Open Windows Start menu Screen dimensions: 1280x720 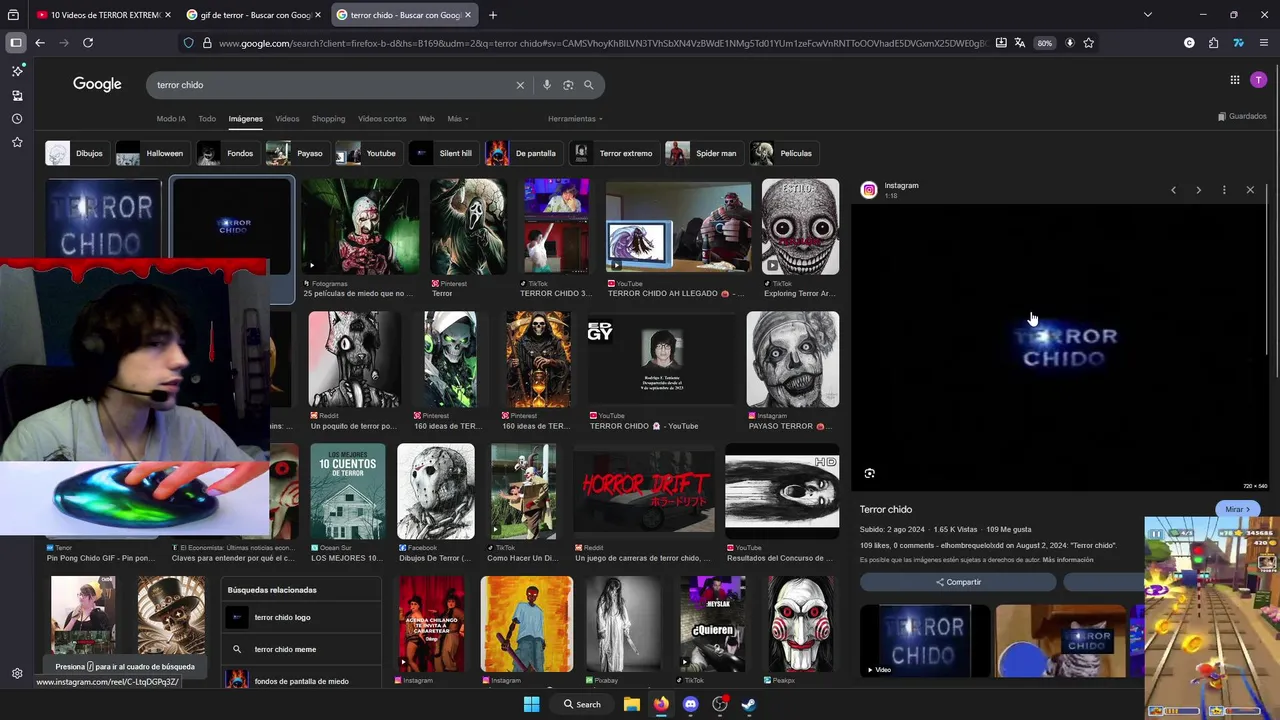[532, 704]
